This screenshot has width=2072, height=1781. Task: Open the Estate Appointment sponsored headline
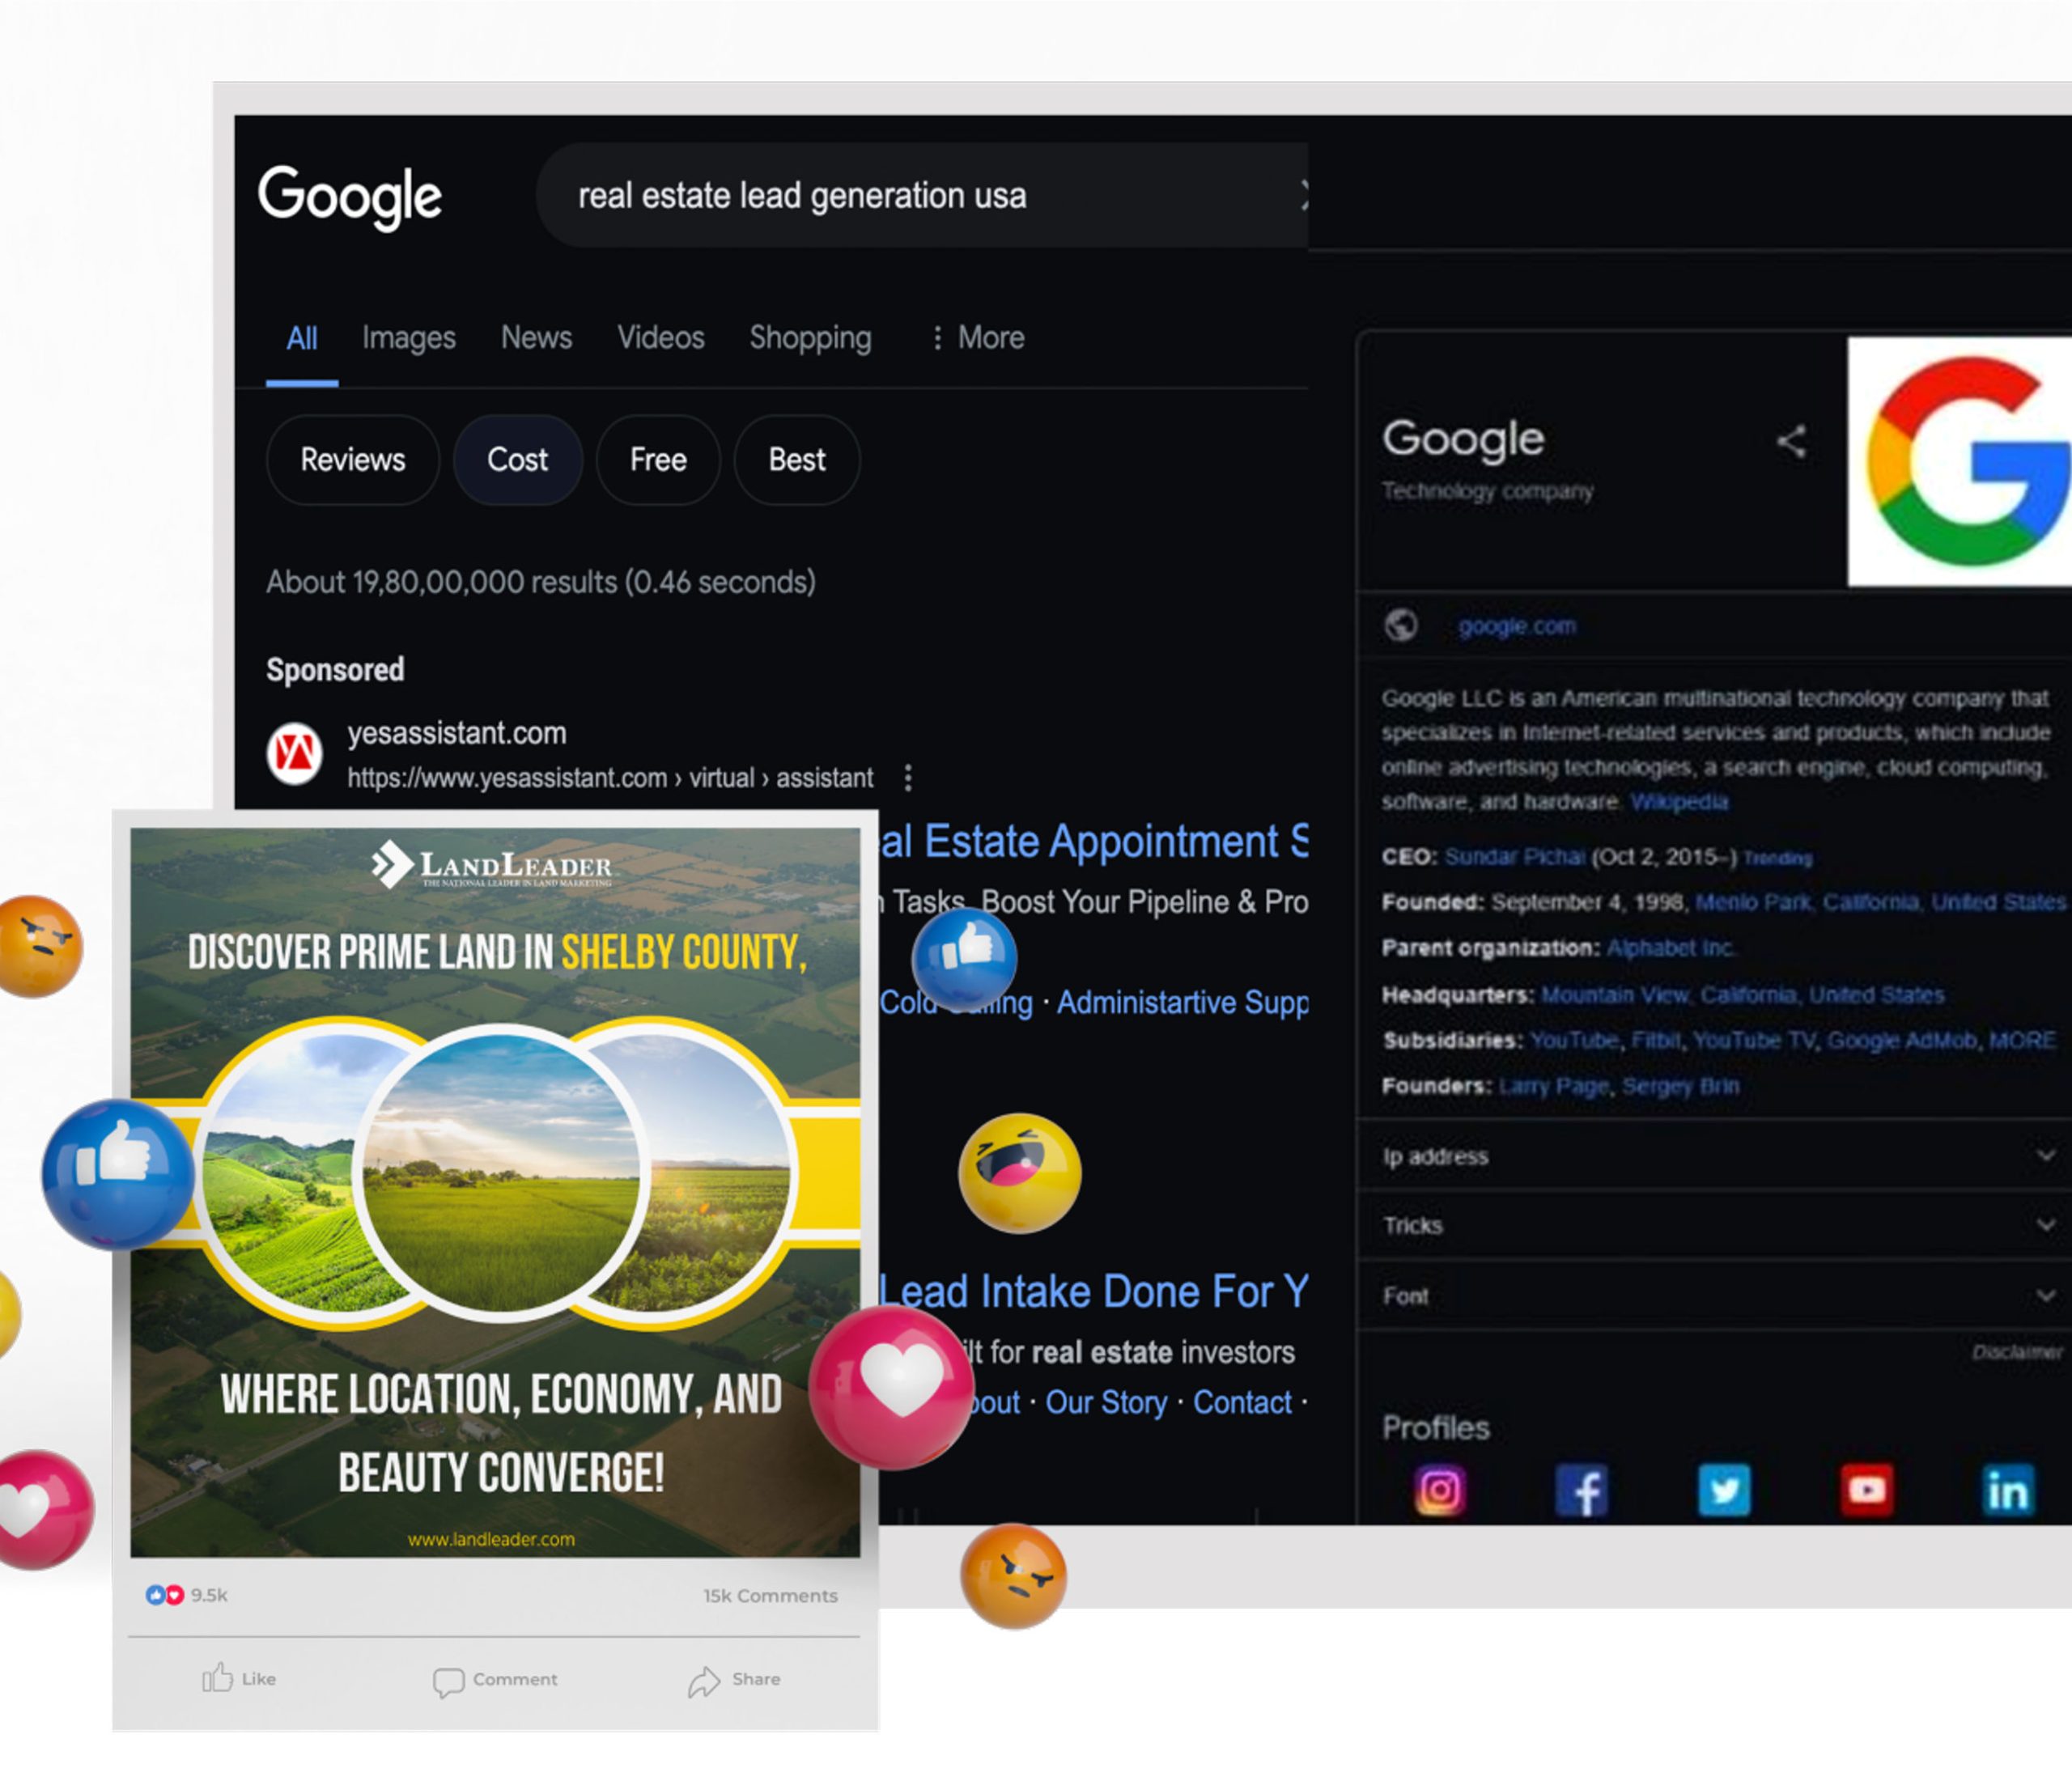pos(1094,842)
